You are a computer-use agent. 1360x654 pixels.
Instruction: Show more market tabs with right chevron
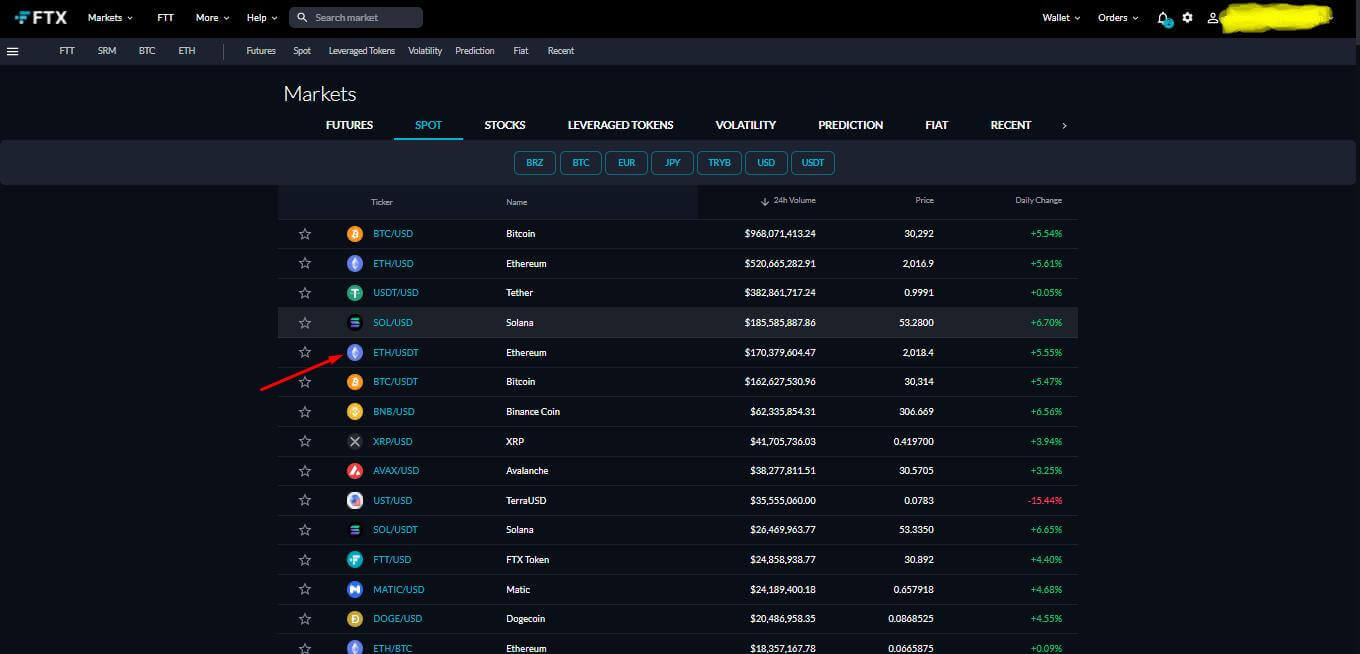[x=1064, y=126]
